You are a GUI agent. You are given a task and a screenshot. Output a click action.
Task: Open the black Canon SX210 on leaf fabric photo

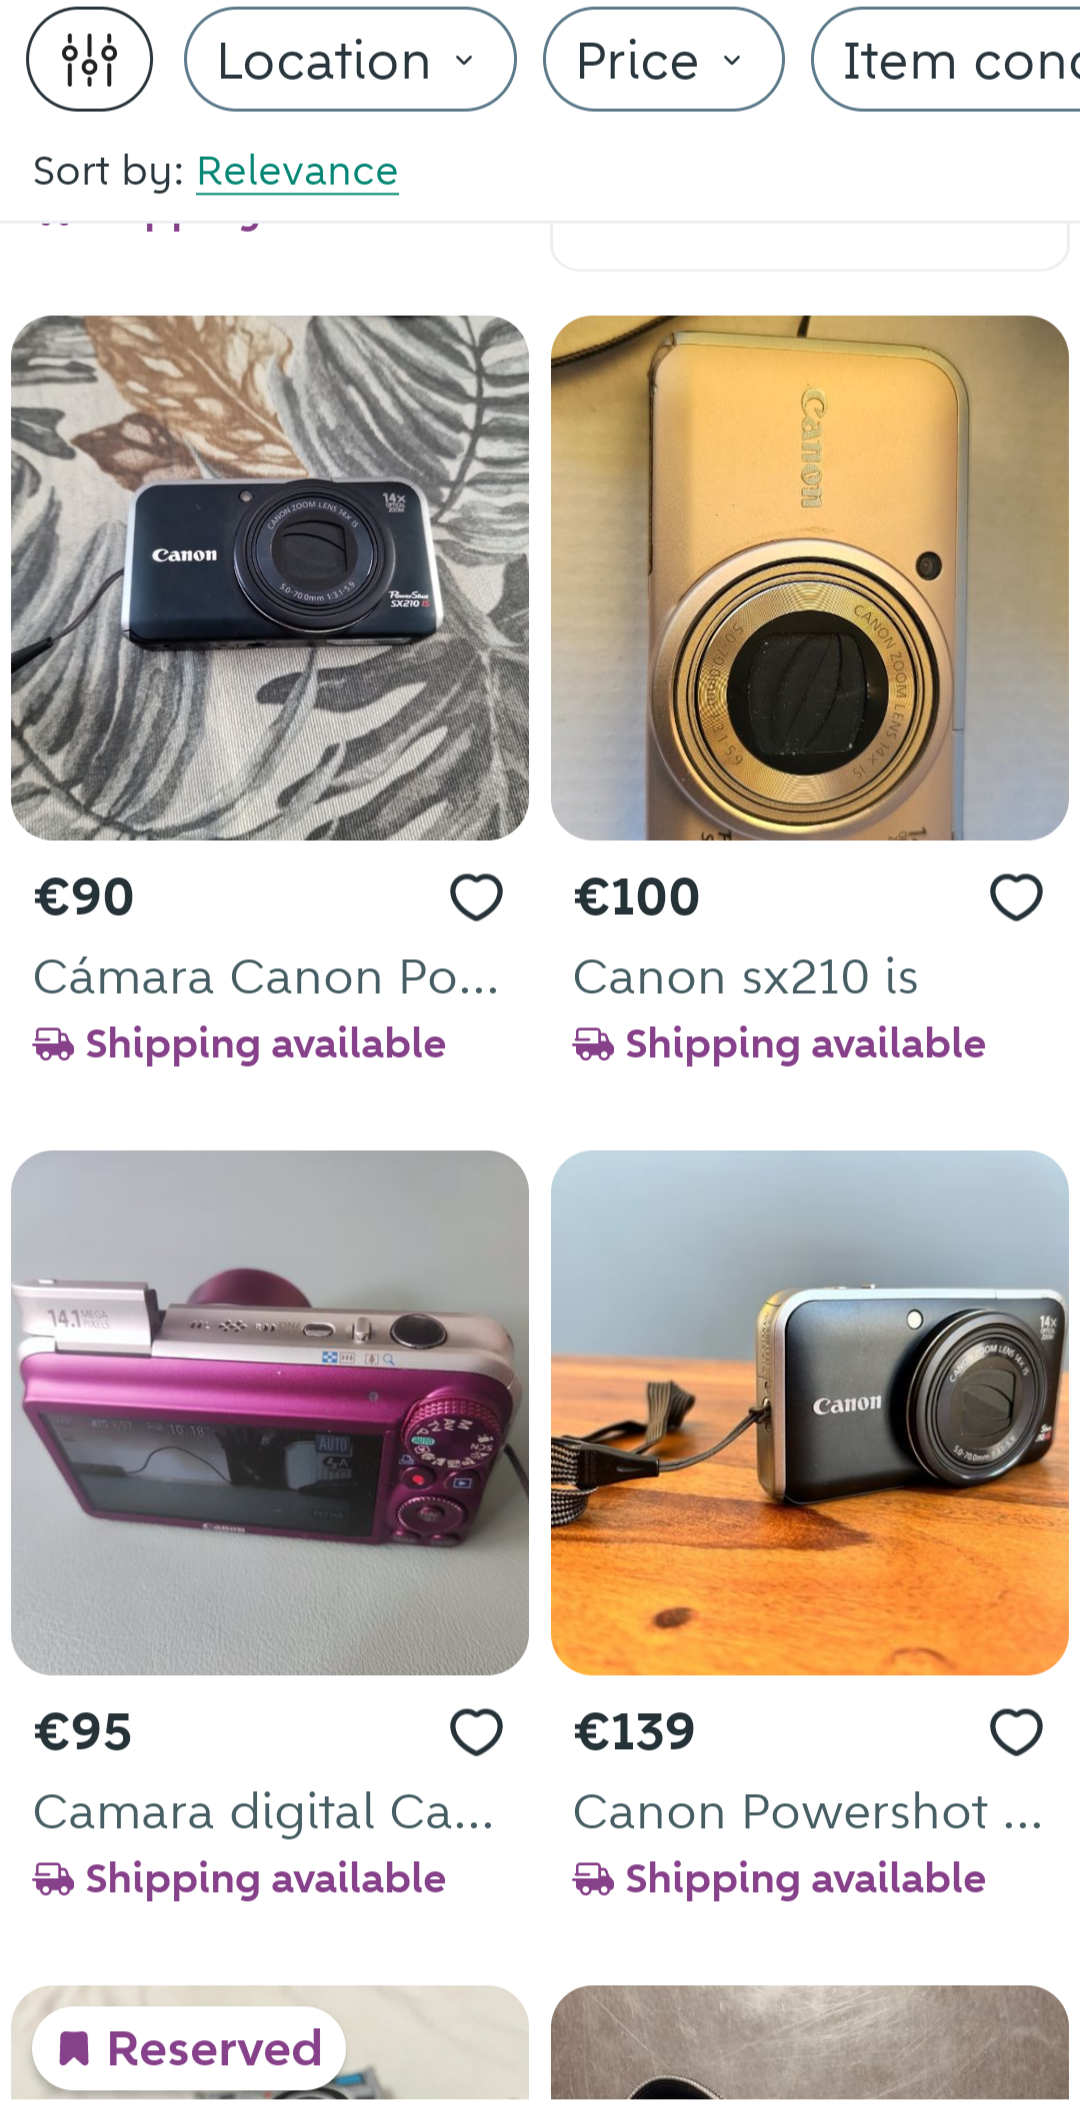tap(270, 578)
